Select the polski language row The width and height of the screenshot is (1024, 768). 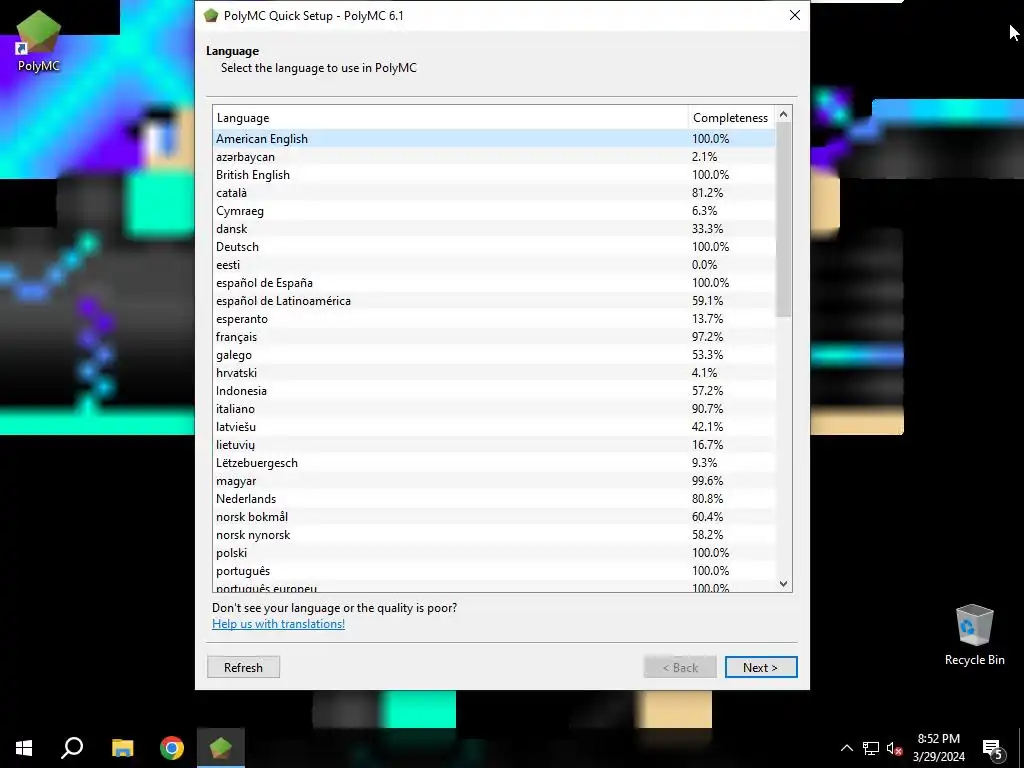[494, 552]
